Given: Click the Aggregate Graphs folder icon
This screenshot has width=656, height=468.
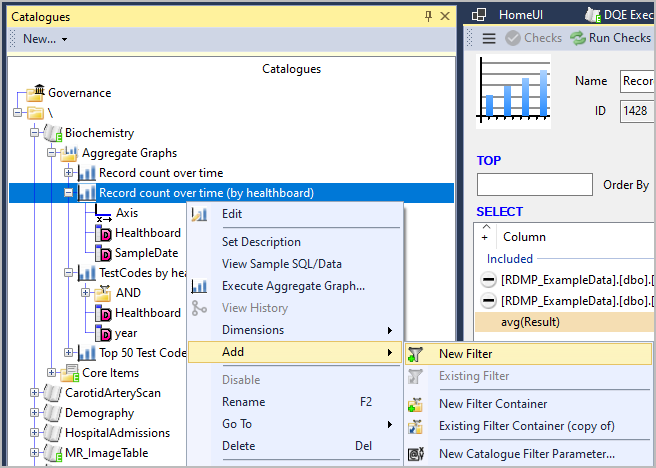Looking at the screenshot, I should pos(69,153).
